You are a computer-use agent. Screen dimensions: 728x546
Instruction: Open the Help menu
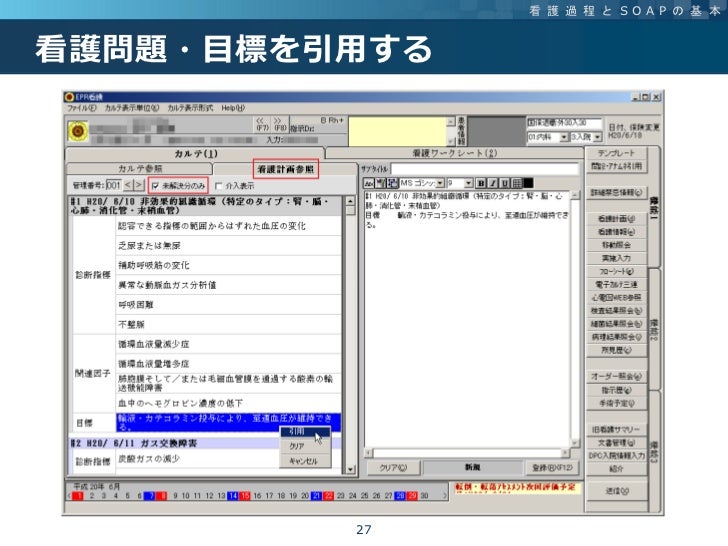click(233, 108)
